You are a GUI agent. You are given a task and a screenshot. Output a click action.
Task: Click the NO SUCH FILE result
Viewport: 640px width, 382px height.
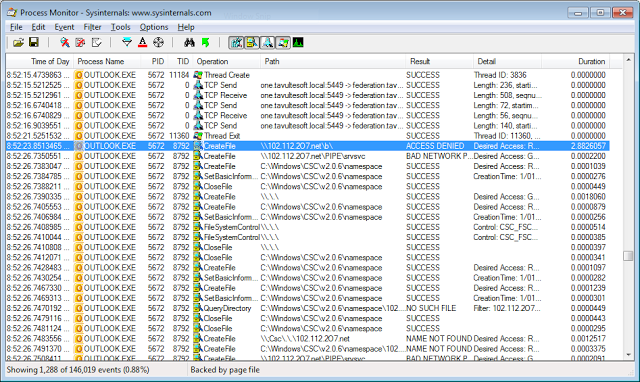pyautogui.click(x=431, y=308)
